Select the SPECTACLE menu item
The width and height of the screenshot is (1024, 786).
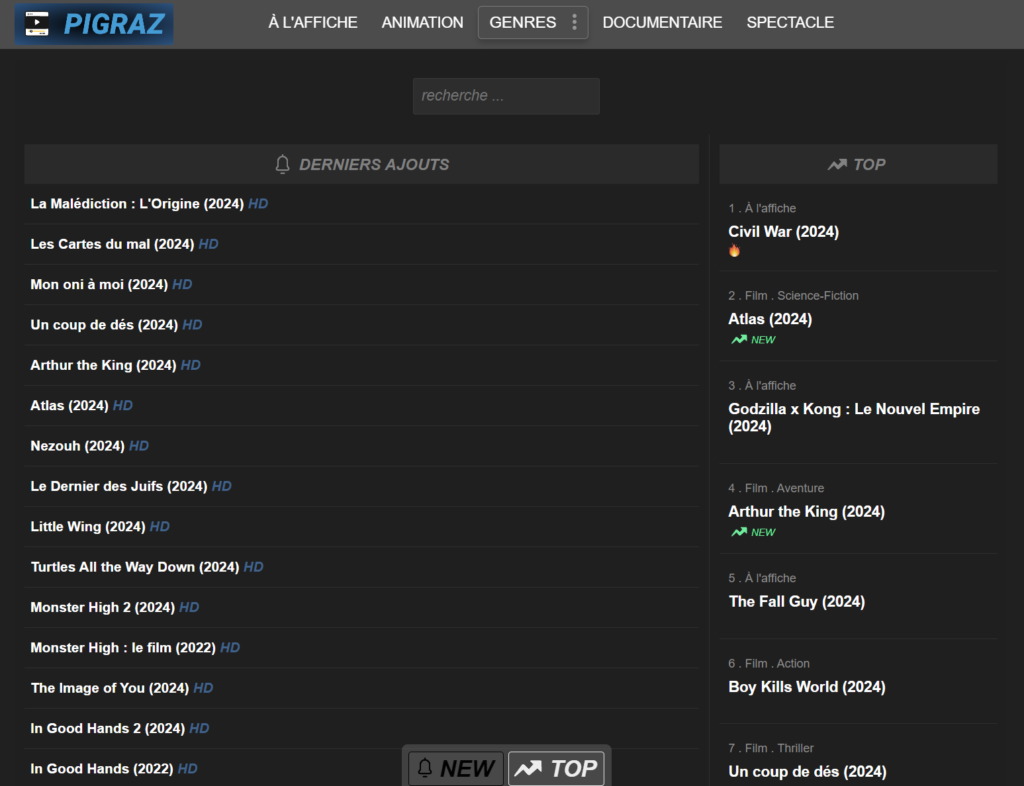point(790,22)
